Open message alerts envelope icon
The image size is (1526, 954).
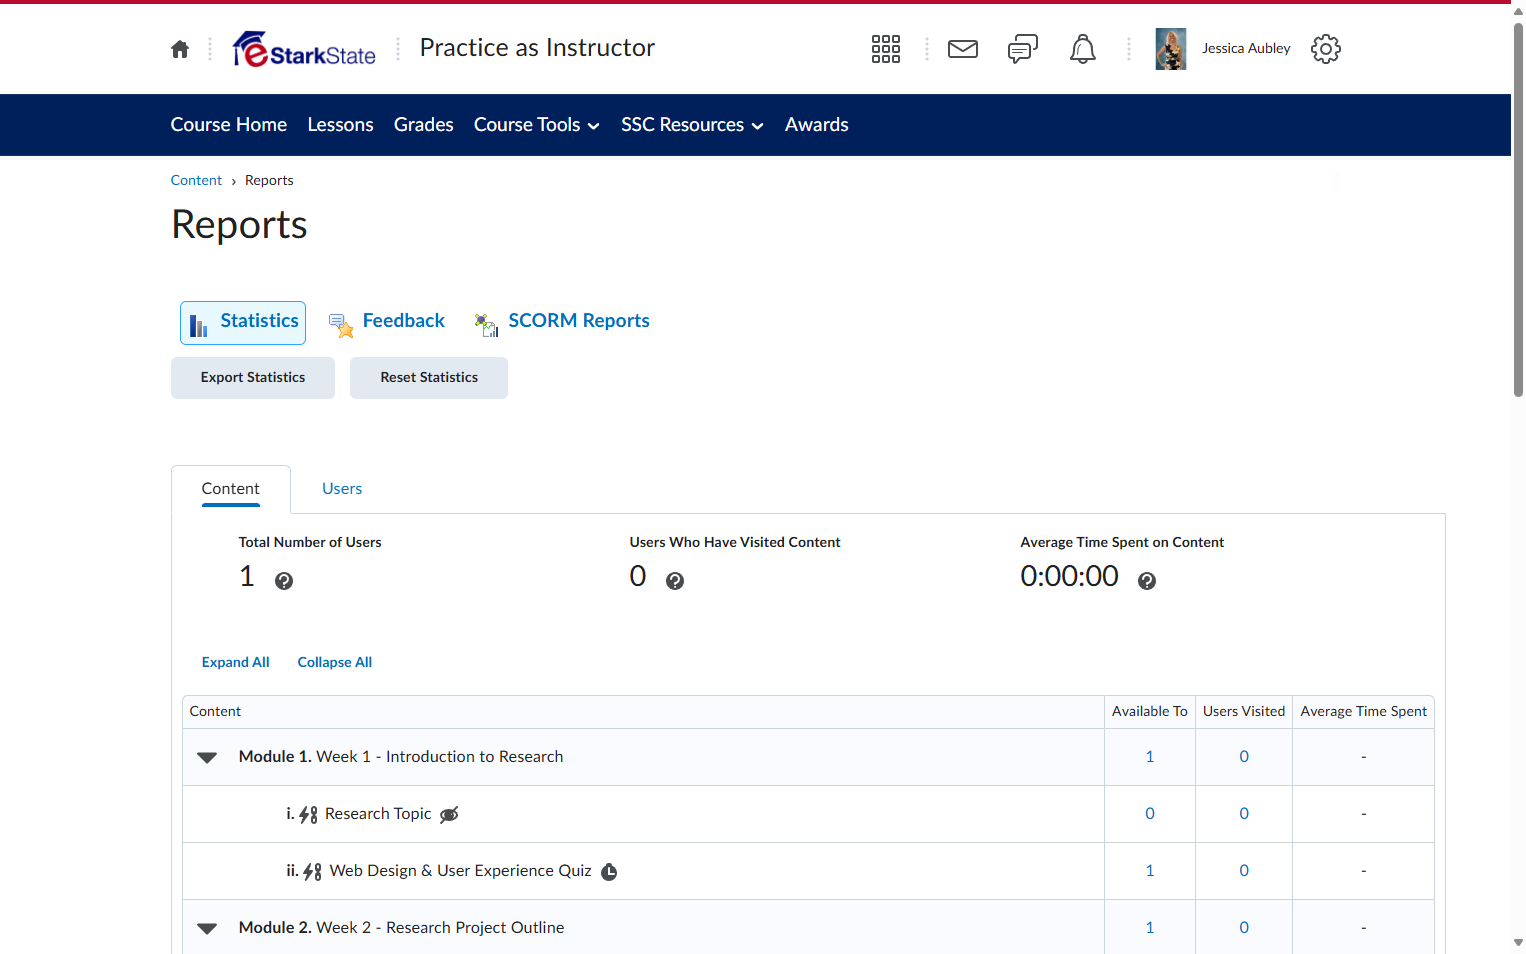click(963, 49)
